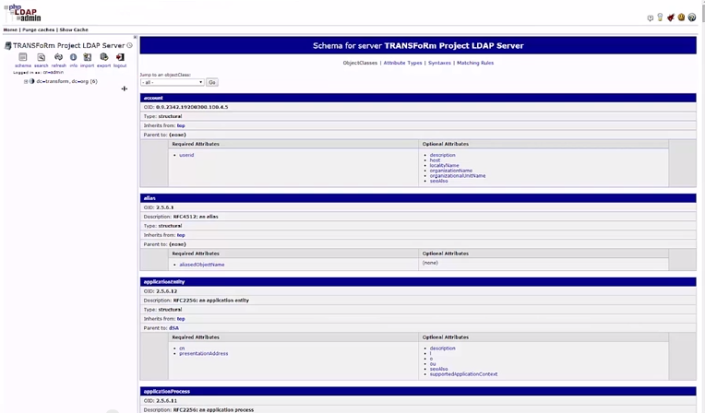Click the lightbulb icon at top right
The width and height of the screenshot is (705, 413).
660,17
